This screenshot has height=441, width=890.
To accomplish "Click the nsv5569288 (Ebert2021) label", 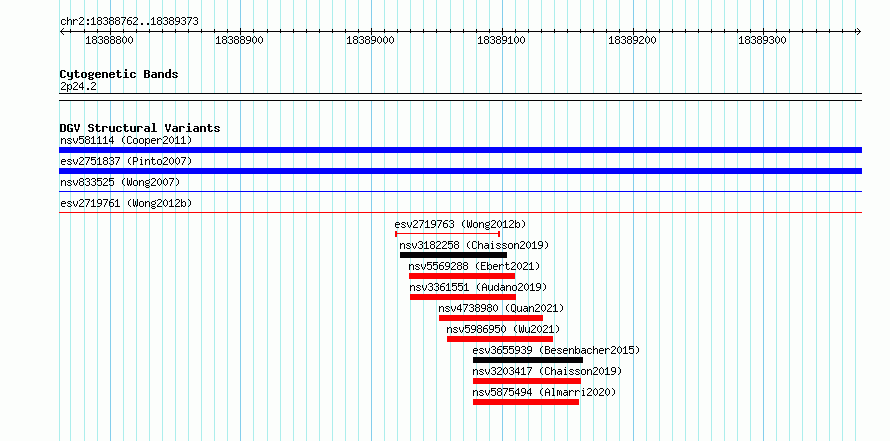I will [x=475, y=266].
